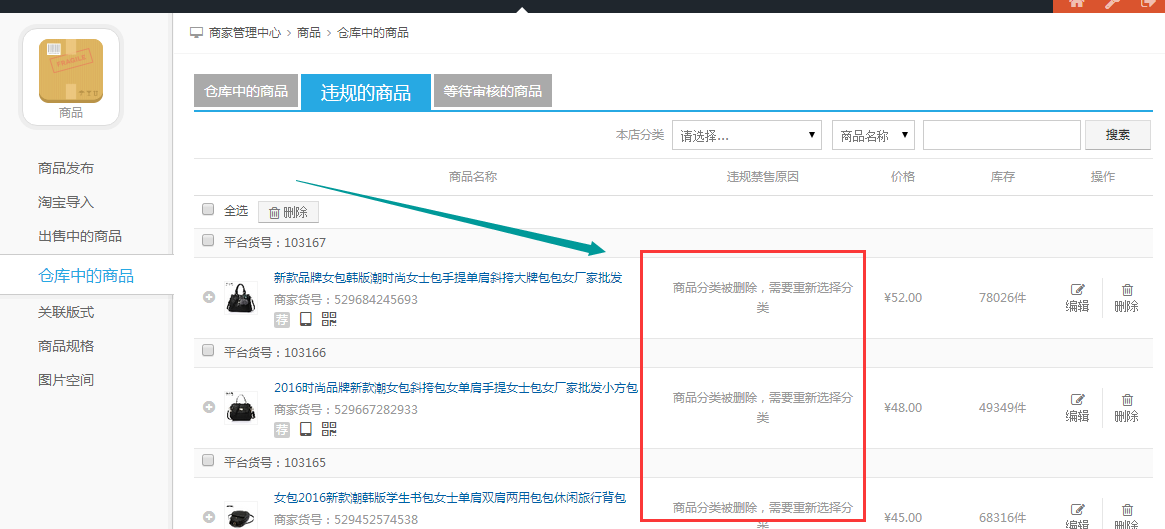Click 商家管理中心 in the breadcrumb

pyautogui.click(x=245, y=33)
